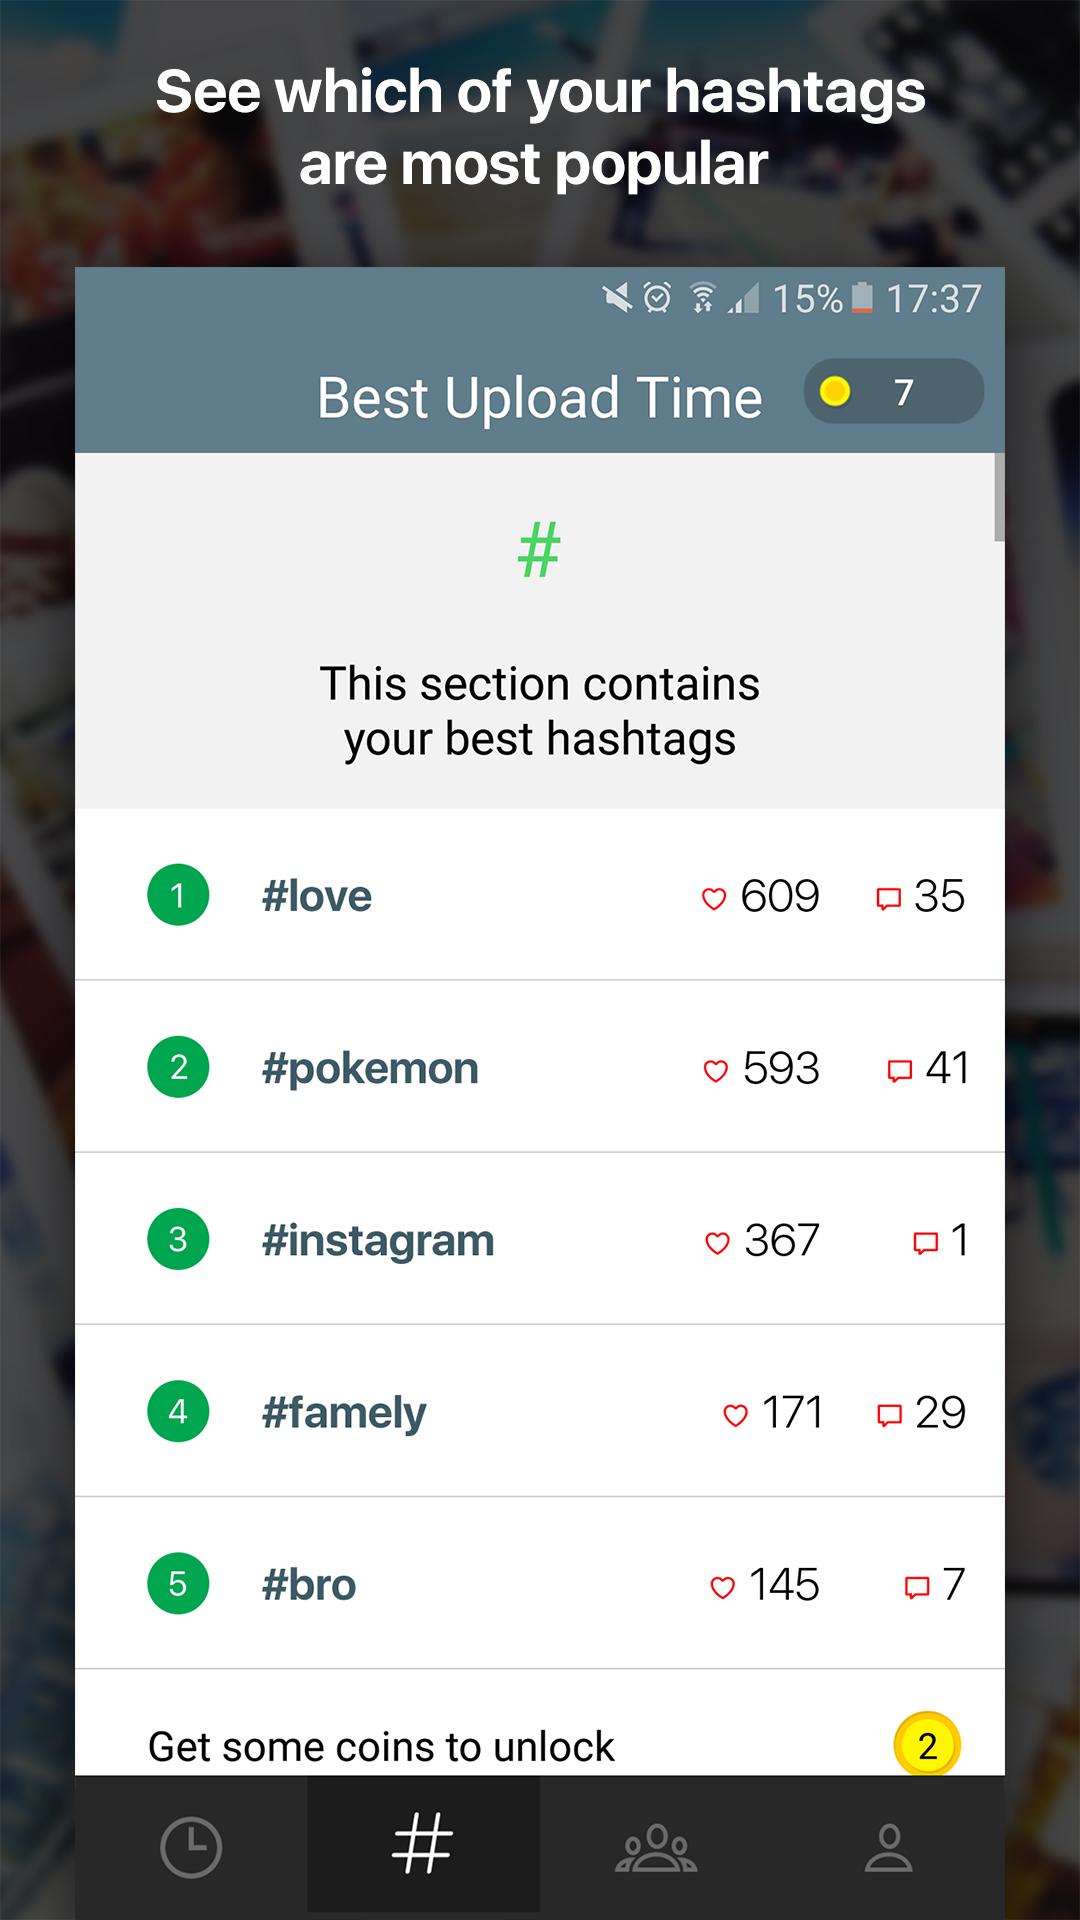The height and width of the screenshot is (1920, 1080).
Task: Tap the yellow 2-coin unlock badge
Action: pos(927,1745)
